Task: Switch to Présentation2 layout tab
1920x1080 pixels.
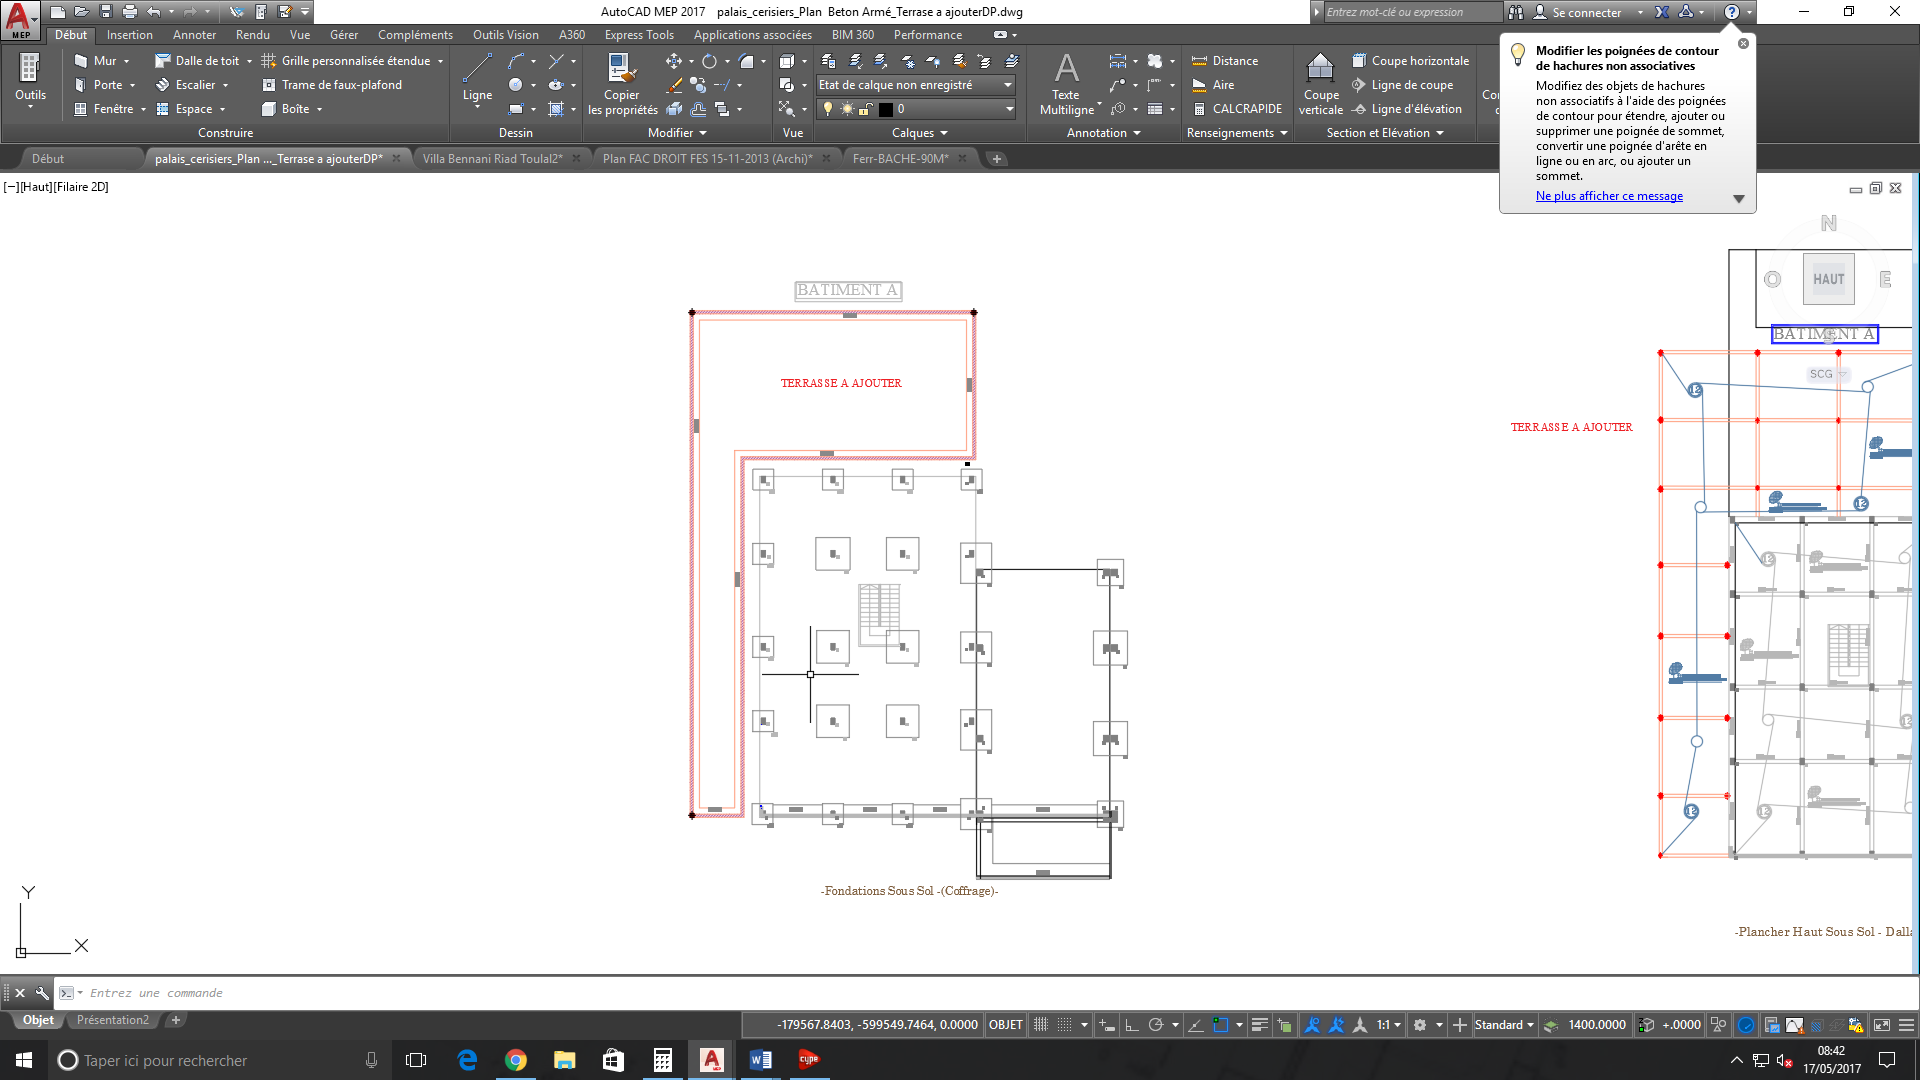Action: (x=113, y=1020)
